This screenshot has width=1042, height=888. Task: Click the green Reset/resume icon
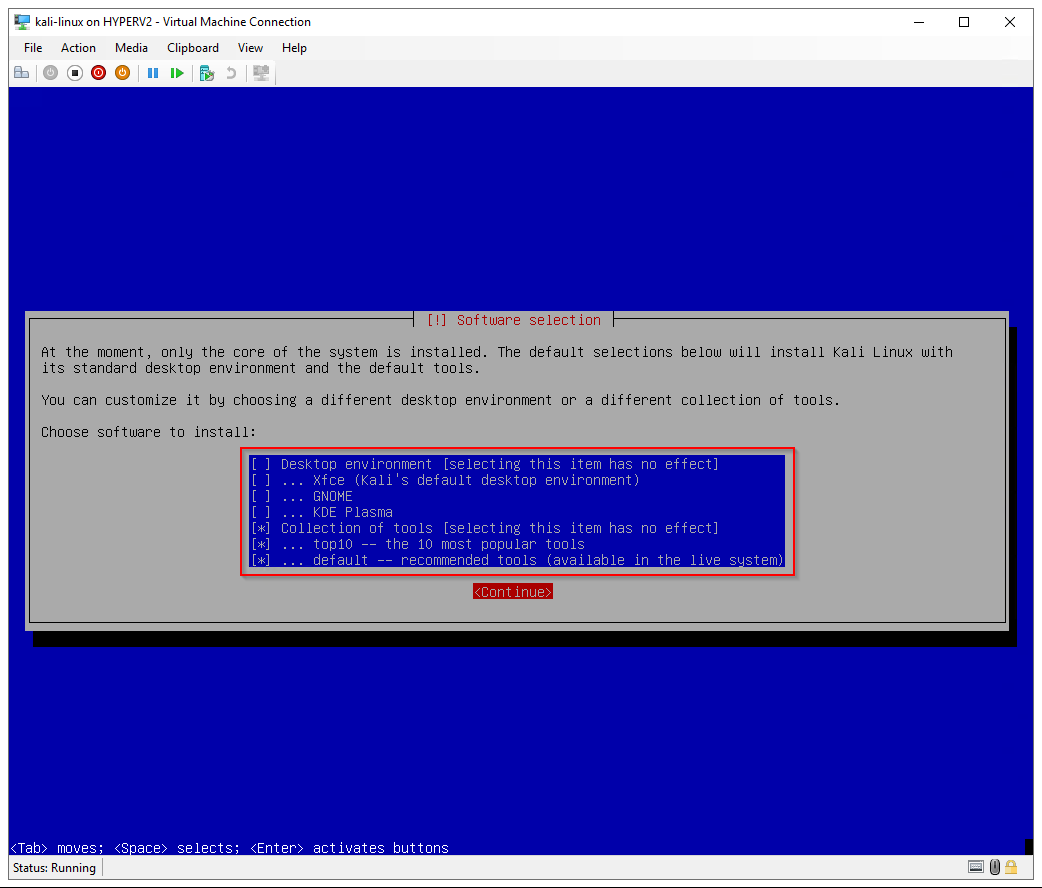(177, 73)
